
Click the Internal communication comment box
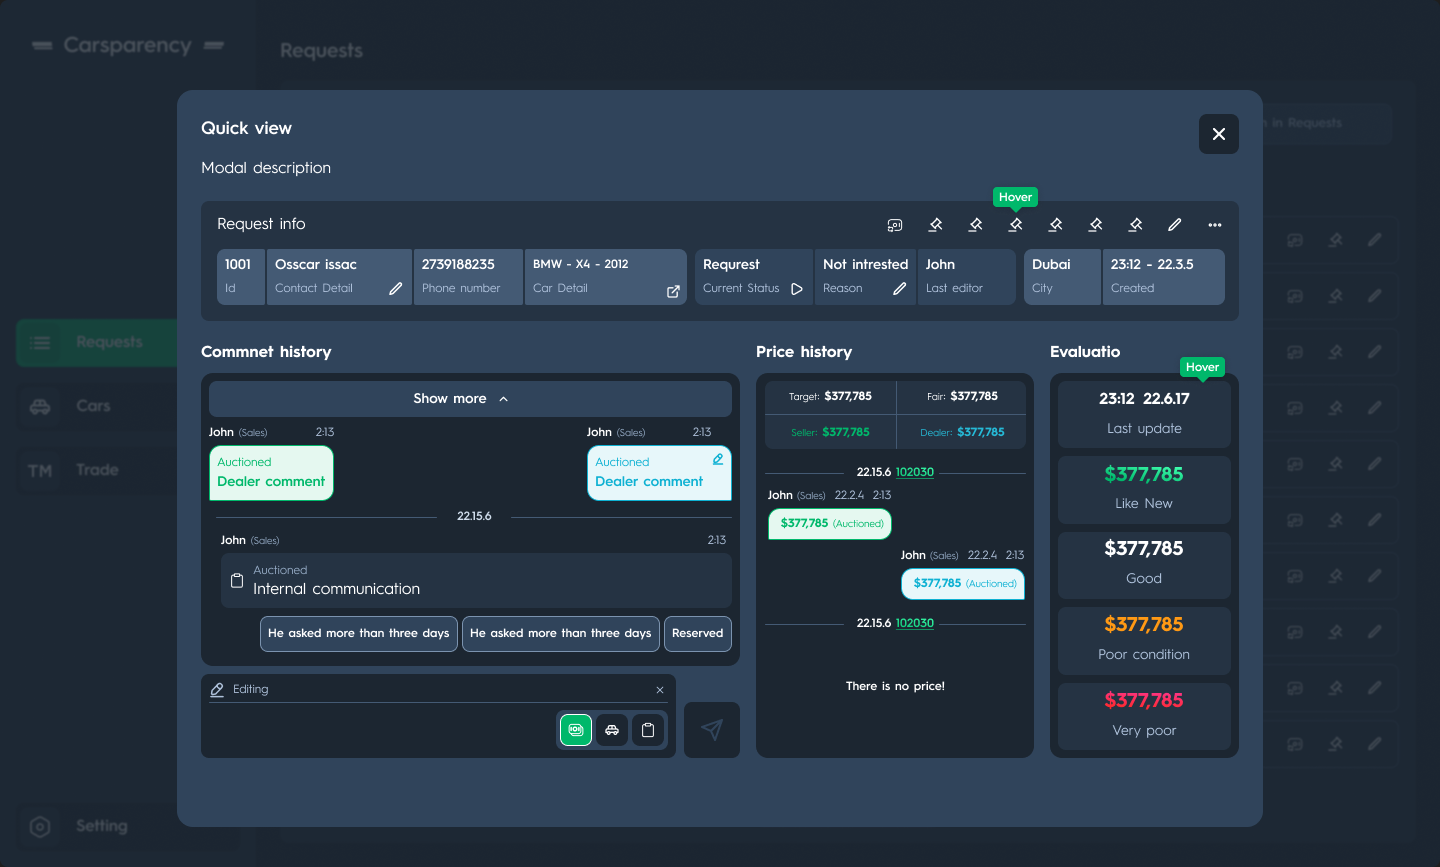[x=476, y=580]
